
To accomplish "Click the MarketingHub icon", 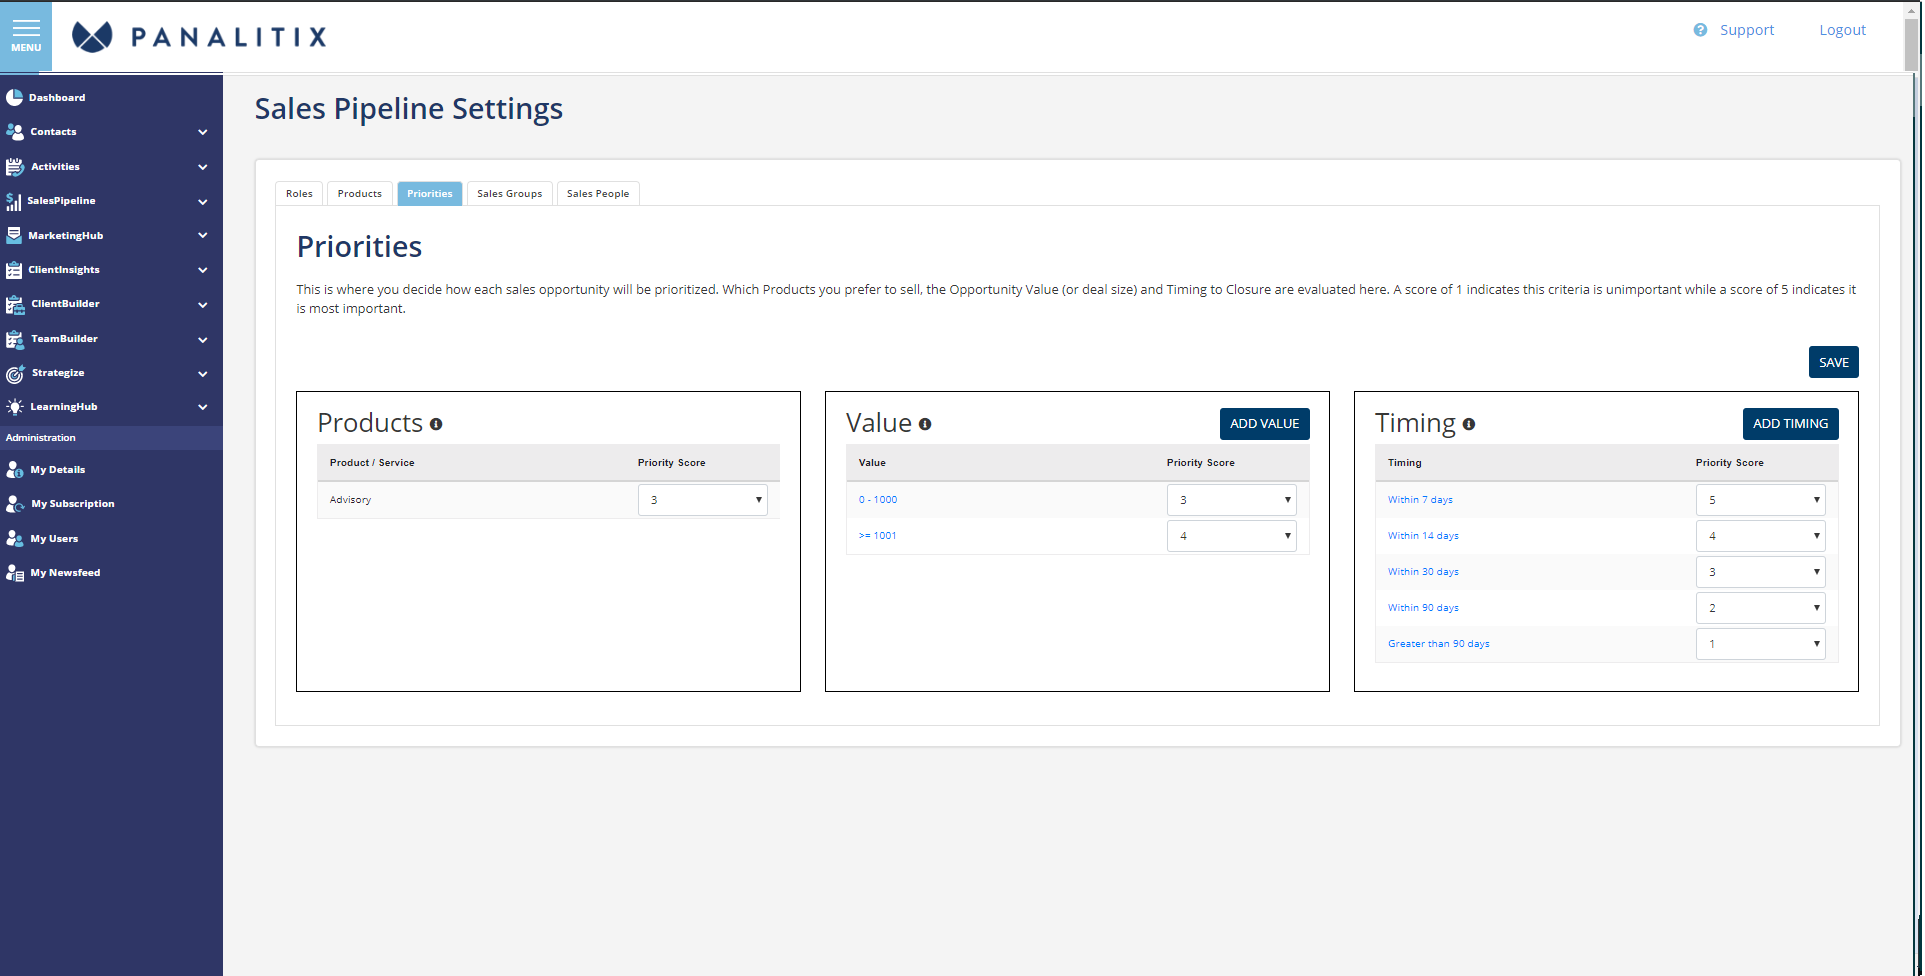I will (13, 235).
